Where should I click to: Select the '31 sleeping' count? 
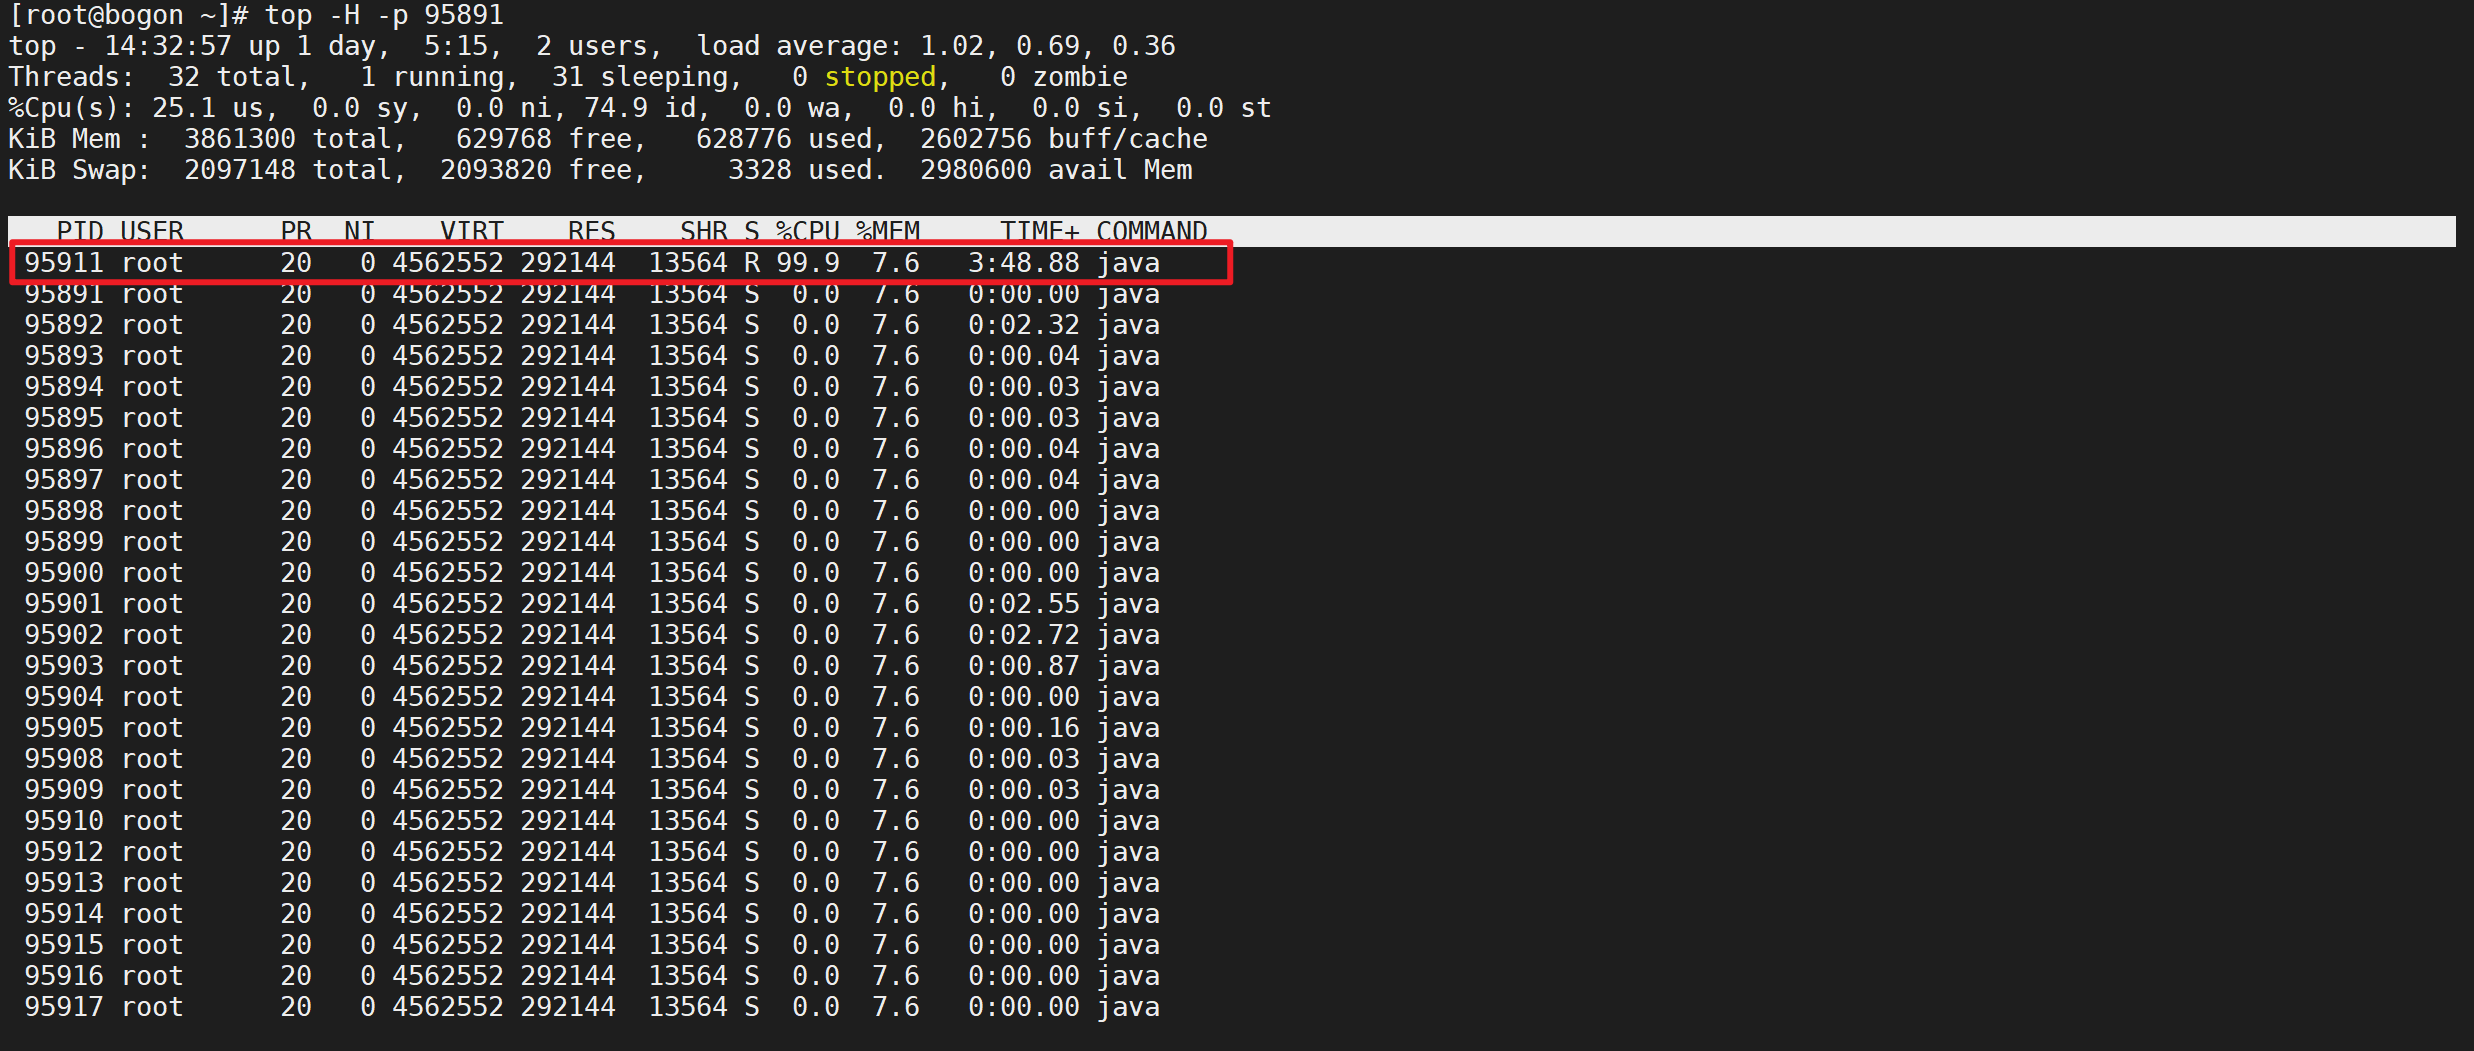pyautogui.click(x=640, y=77)
